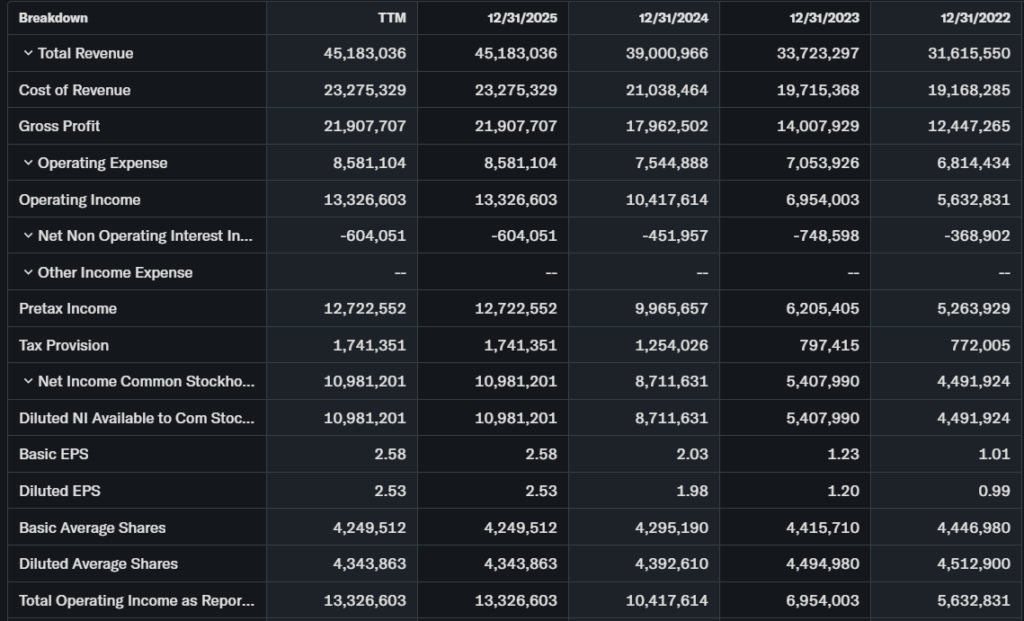Select the Diluted EPS row label
Image resolution: width=1024 pixels, height=621 pixels.
point(60,491)
